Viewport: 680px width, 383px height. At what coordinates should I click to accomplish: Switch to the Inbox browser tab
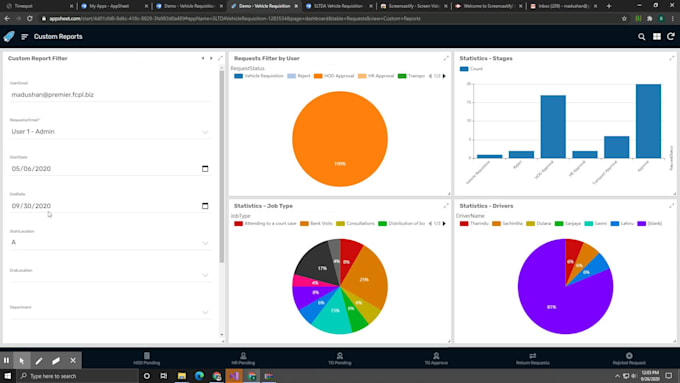562,6
